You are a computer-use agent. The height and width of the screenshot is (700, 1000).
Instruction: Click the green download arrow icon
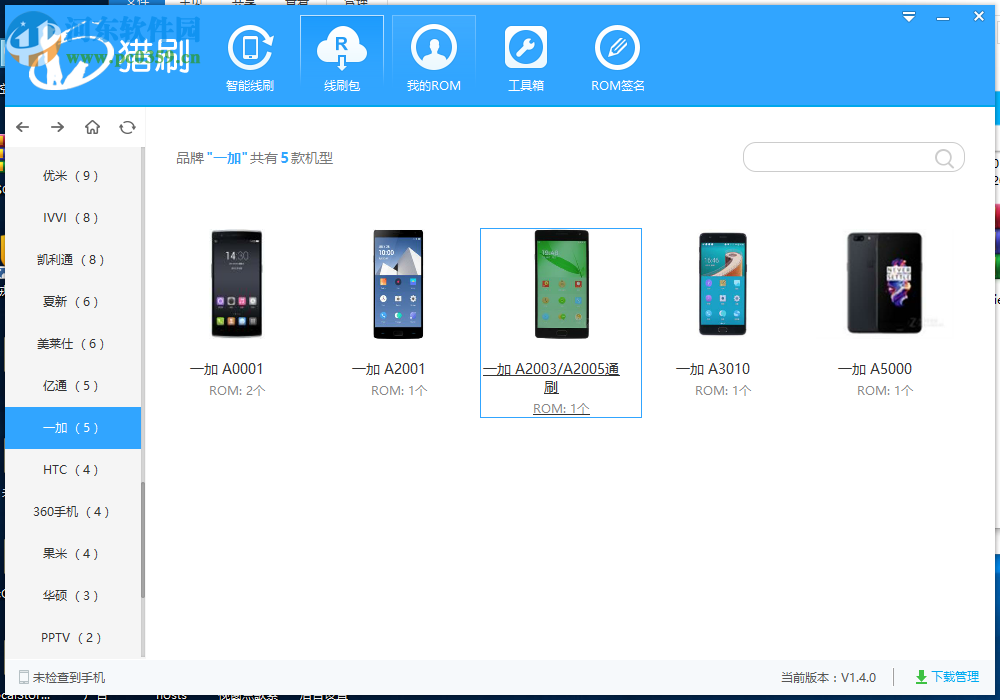922,677
